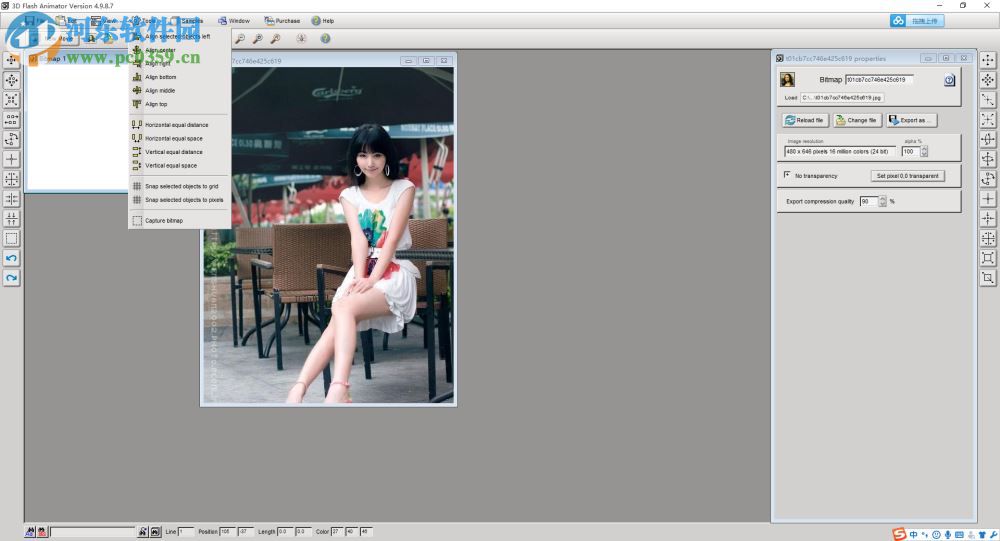1000x541 pixels.
Task: Click the search text field in the bottom bar
Action: click(93, 531)
